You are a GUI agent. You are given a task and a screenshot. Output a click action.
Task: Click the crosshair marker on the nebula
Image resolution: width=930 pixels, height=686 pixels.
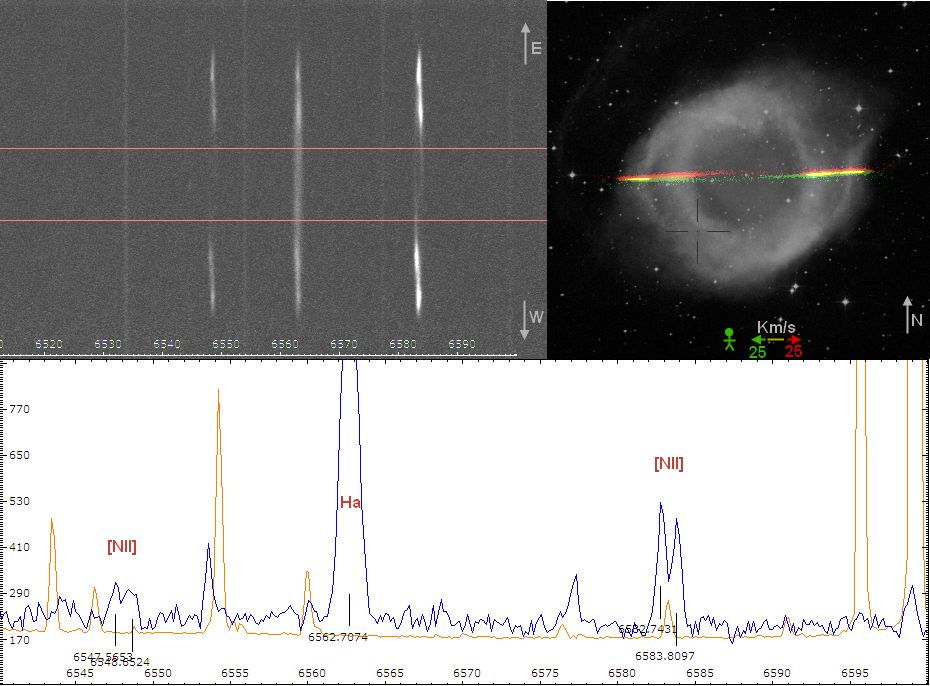pos(697,231)
